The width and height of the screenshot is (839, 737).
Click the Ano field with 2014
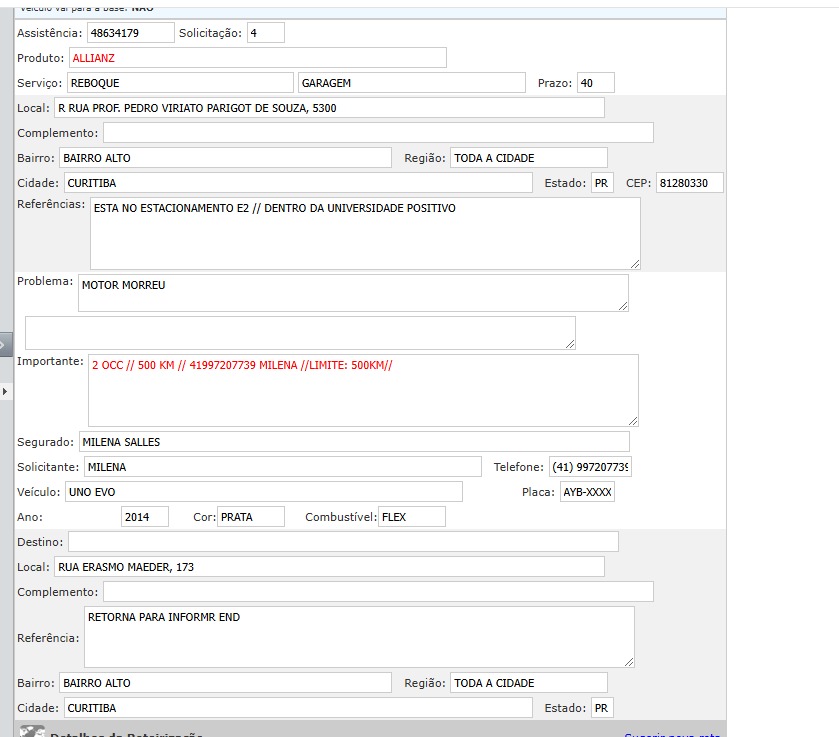tap(145, 517)
